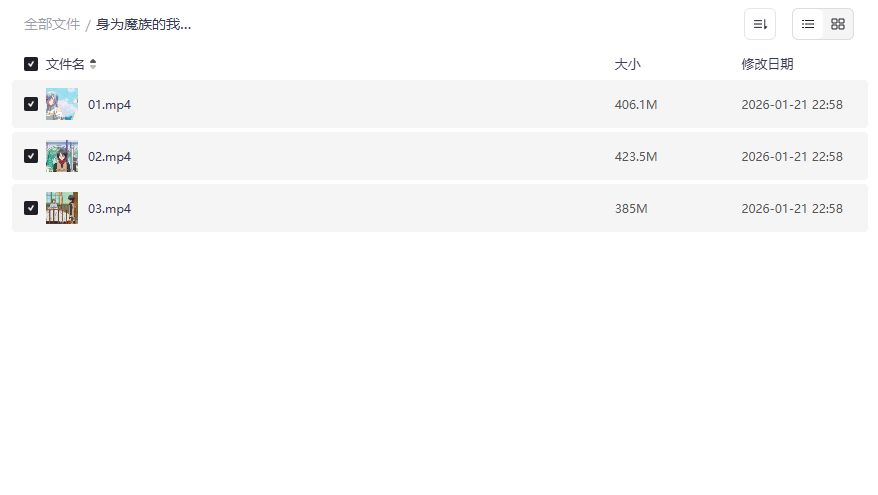Click the 修改日期 column header

click(767, 64)
